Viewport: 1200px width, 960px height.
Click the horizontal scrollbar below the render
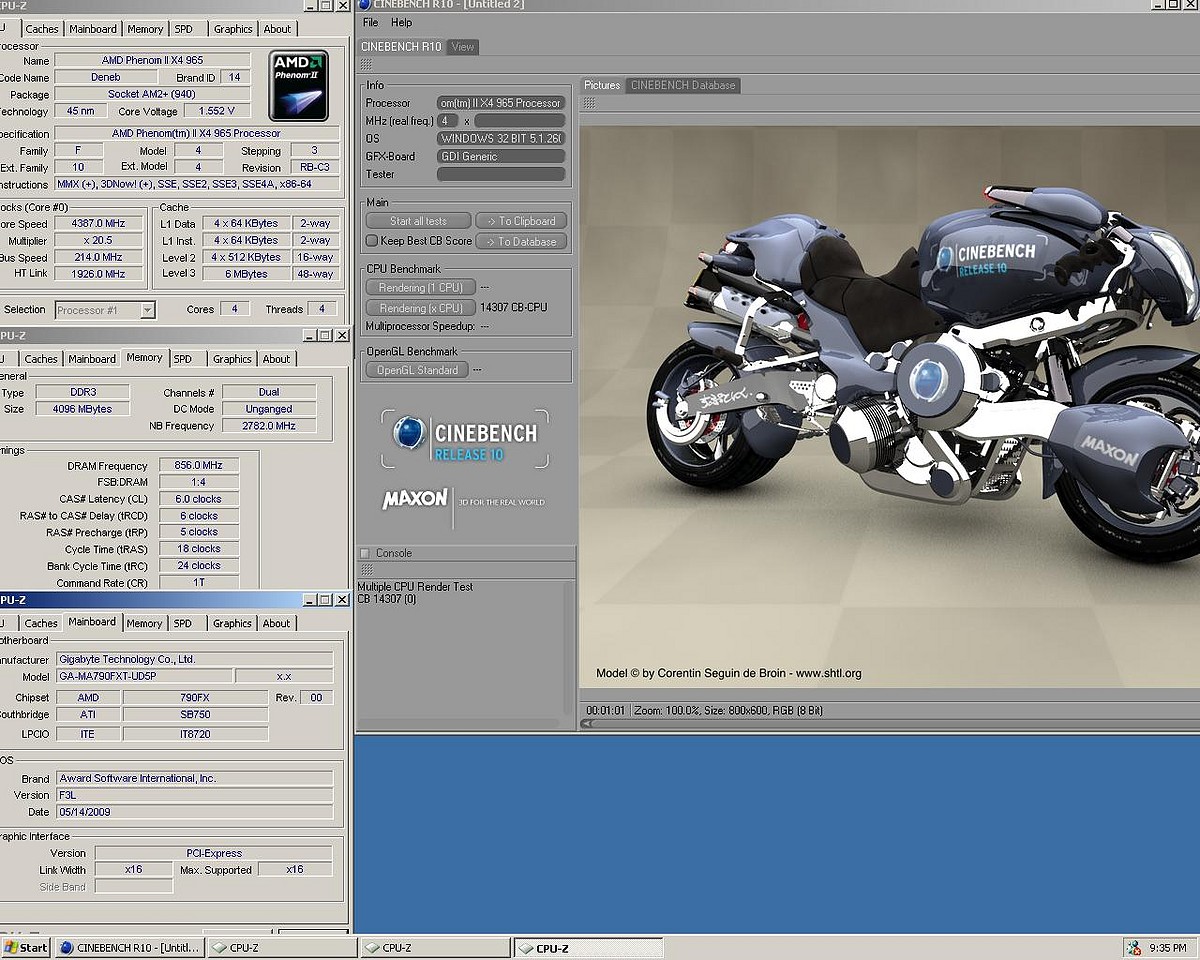(890, 724)
